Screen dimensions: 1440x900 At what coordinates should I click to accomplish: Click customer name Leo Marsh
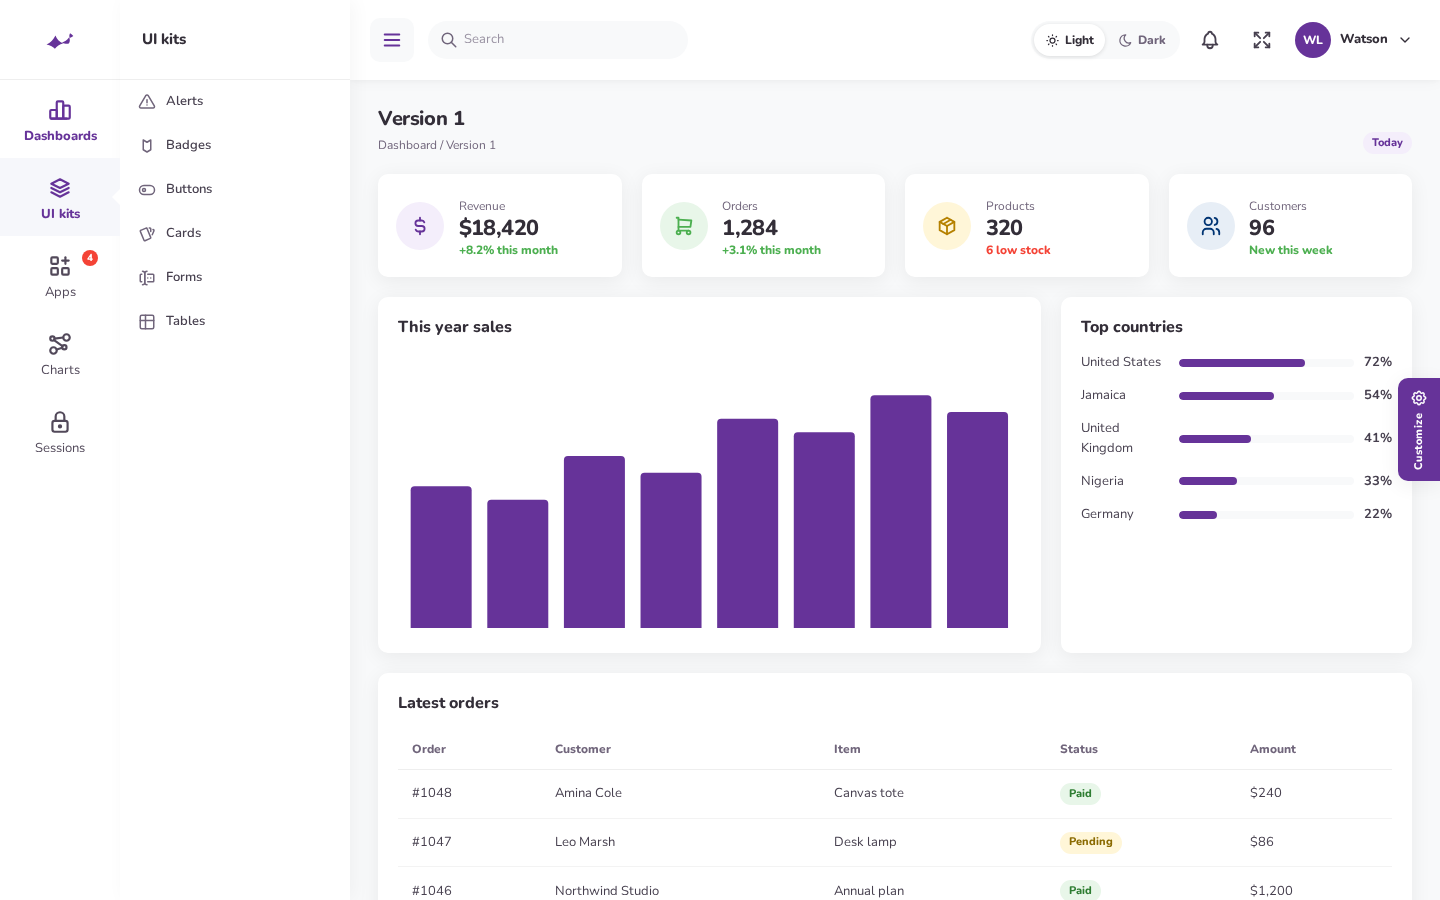click(x=585, y=842)
